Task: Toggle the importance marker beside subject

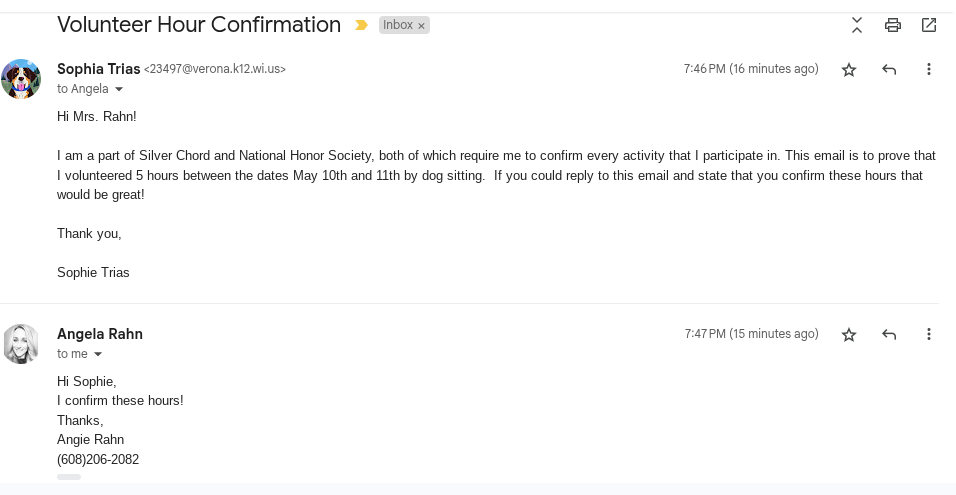Action: [362, 25]
